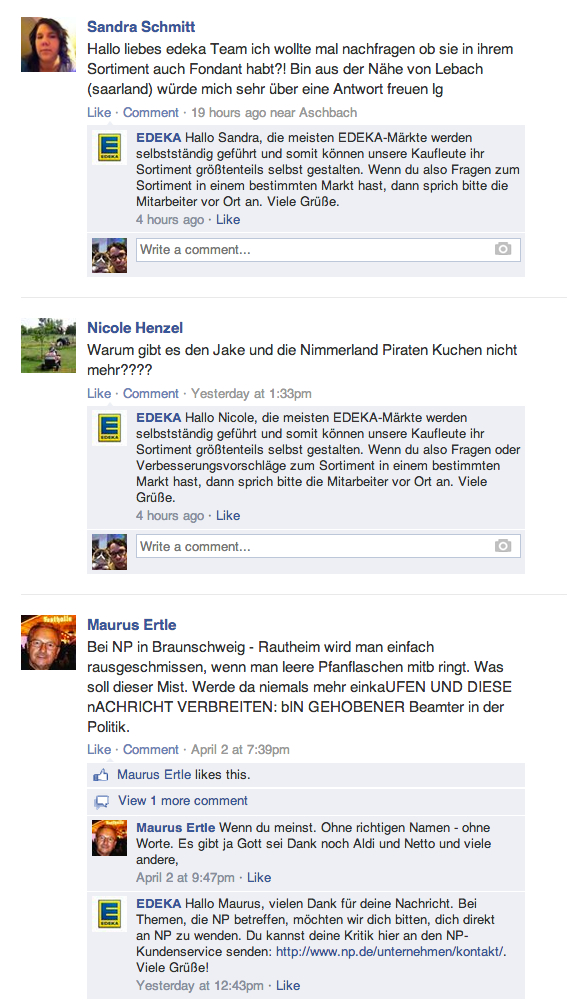
Task: Expand 'View 1 more comment'
Action: pos(182,800)
